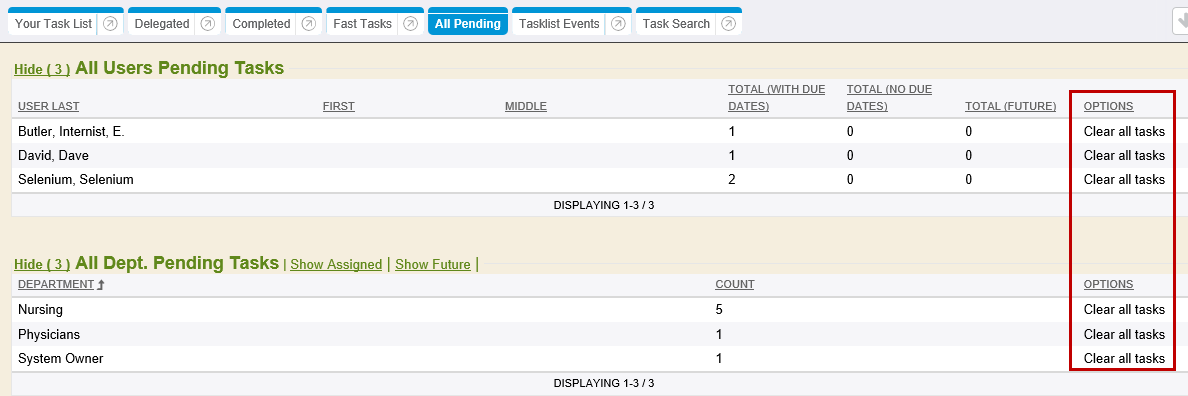Open the Task Search tab
The image size is (1188, 396).
point(676,23)
